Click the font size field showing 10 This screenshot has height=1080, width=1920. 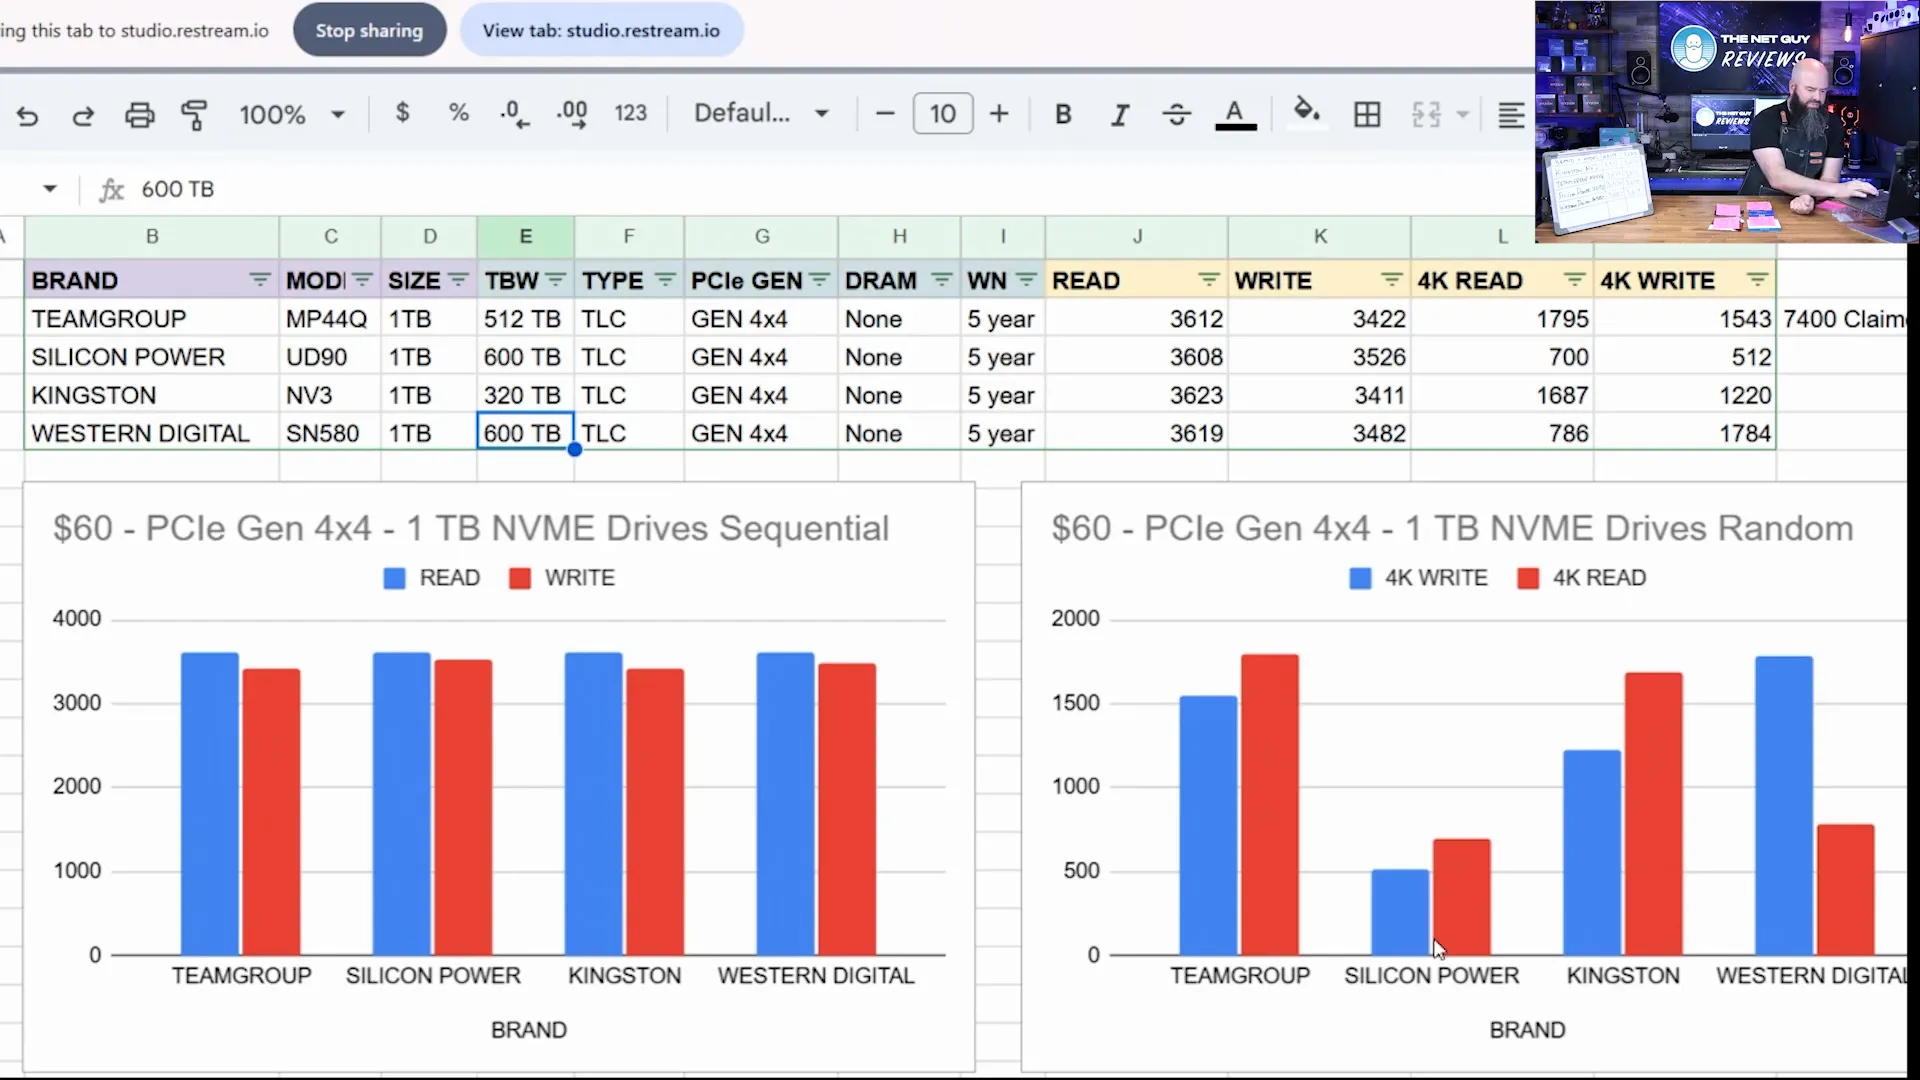click(942, 114)
